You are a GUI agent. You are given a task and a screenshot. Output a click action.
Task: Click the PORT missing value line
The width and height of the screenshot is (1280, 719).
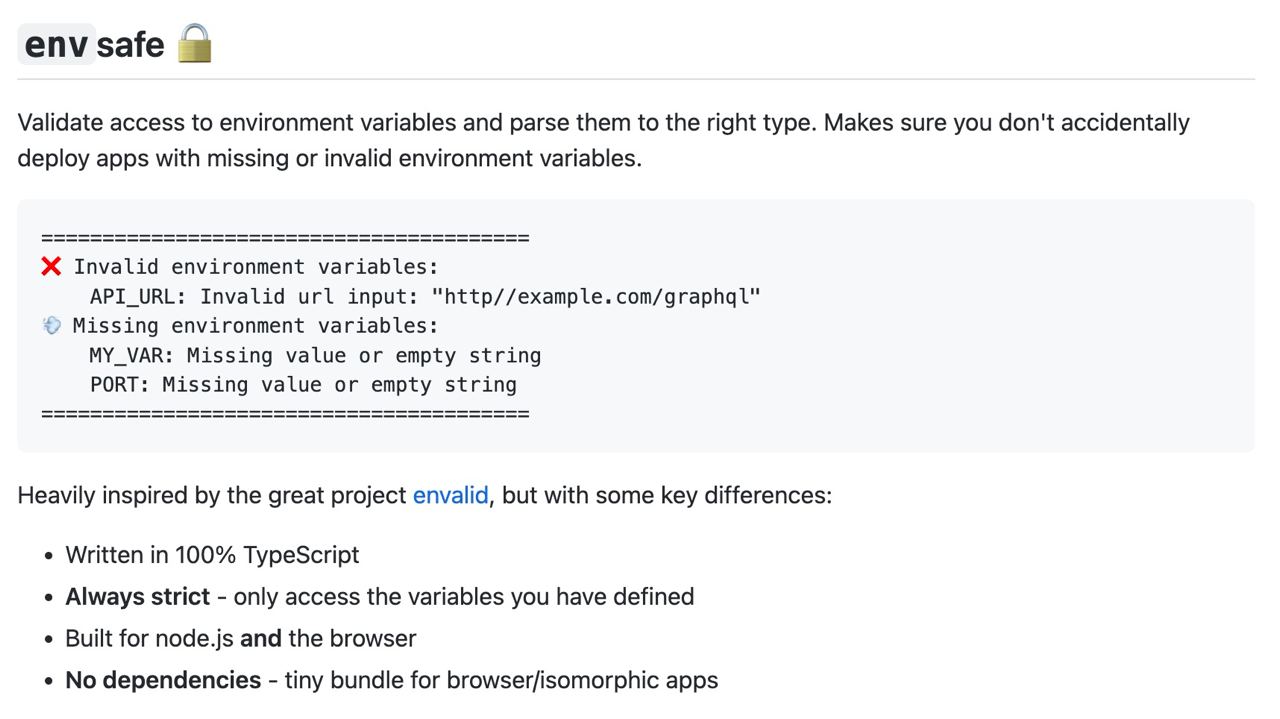pyautogui.click(x=303, y=385)
